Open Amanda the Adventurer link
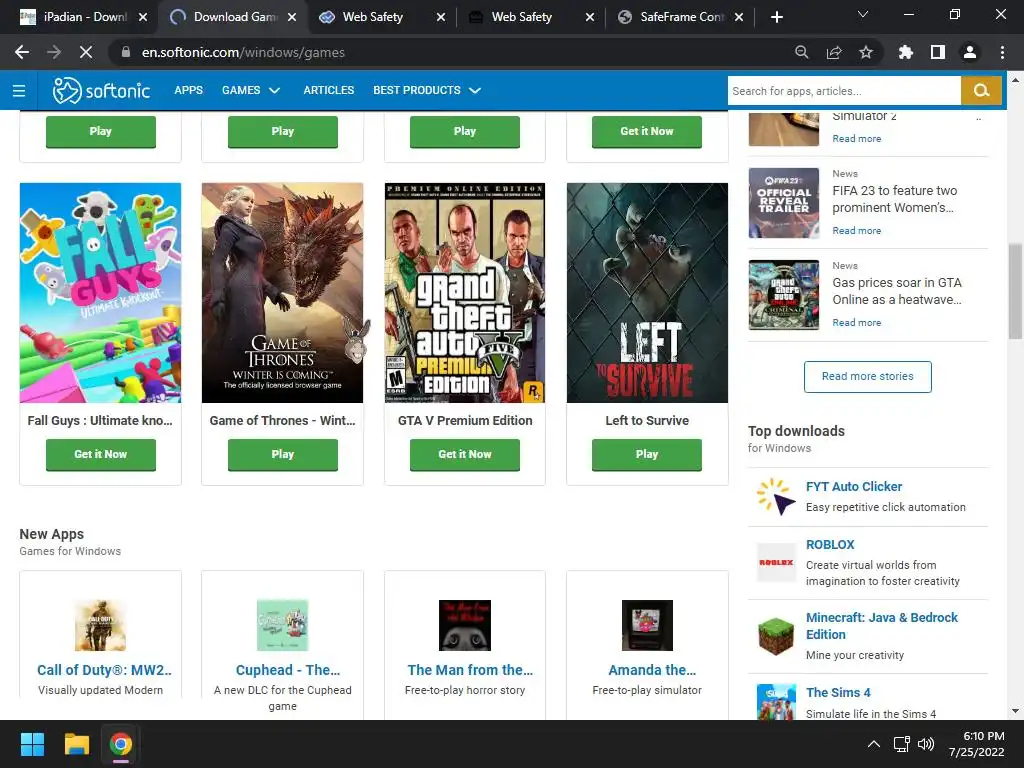 [652, 670]
